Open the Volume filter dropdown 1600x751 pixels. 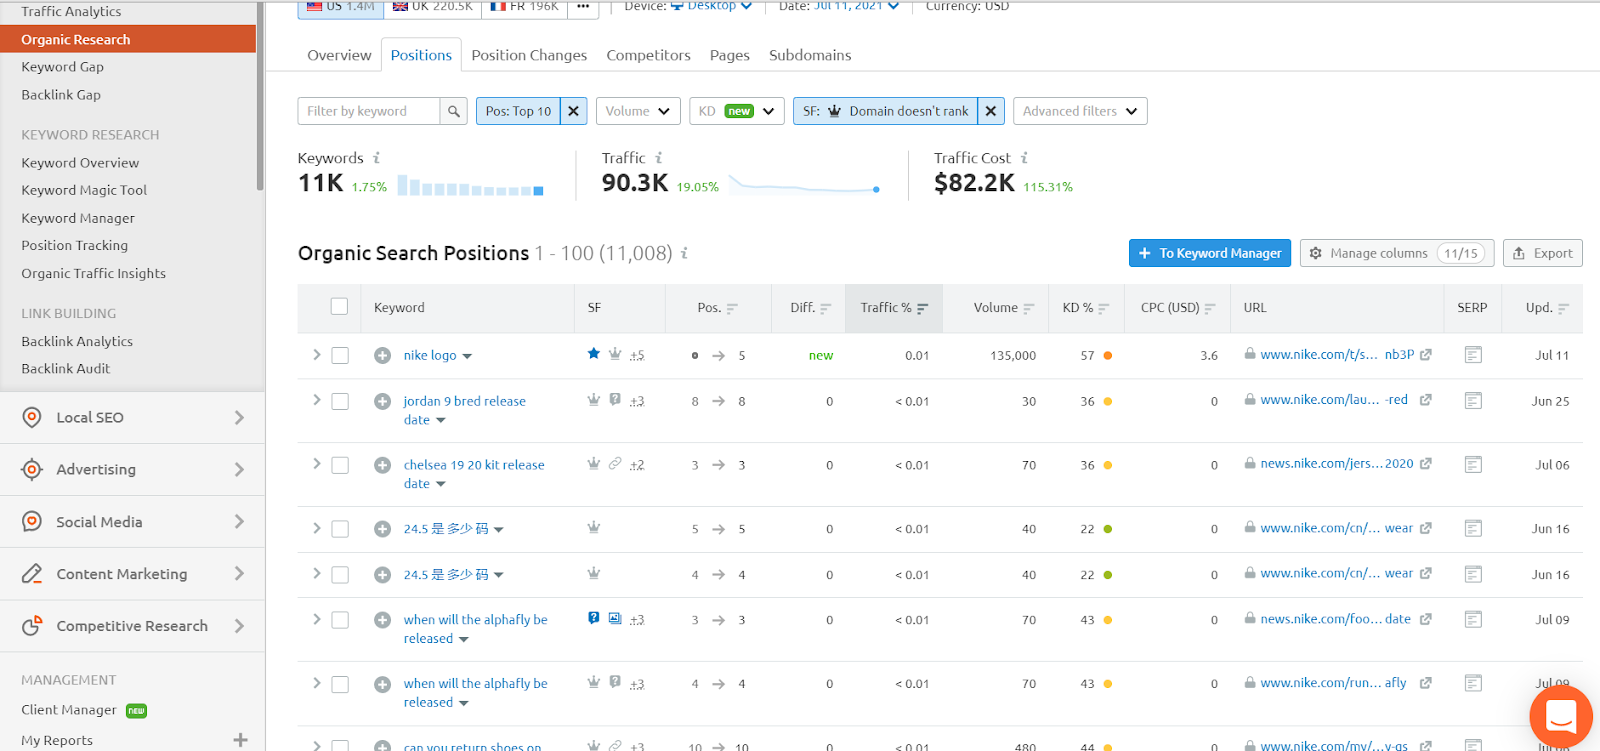click(638, 111)
